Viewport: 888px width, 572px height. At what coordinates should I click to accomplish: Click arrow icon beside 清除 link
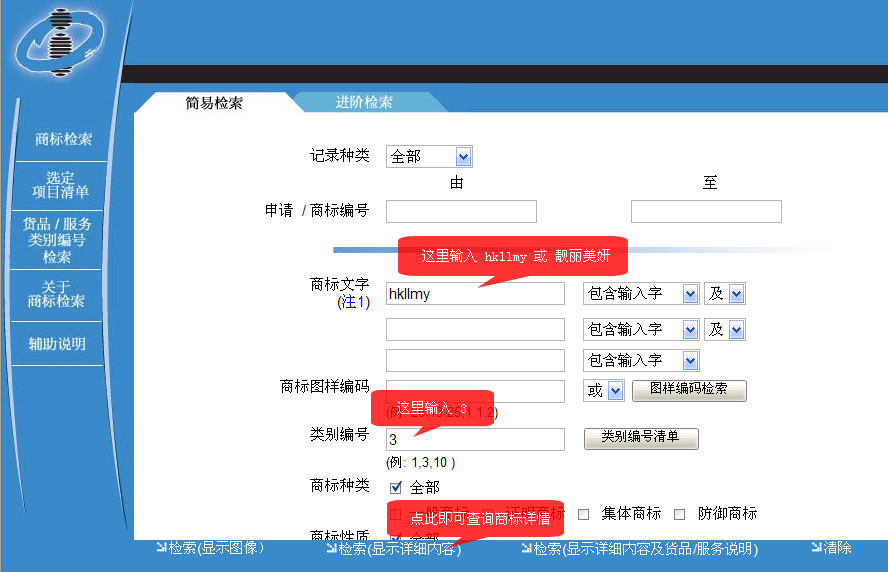point(816,548)
